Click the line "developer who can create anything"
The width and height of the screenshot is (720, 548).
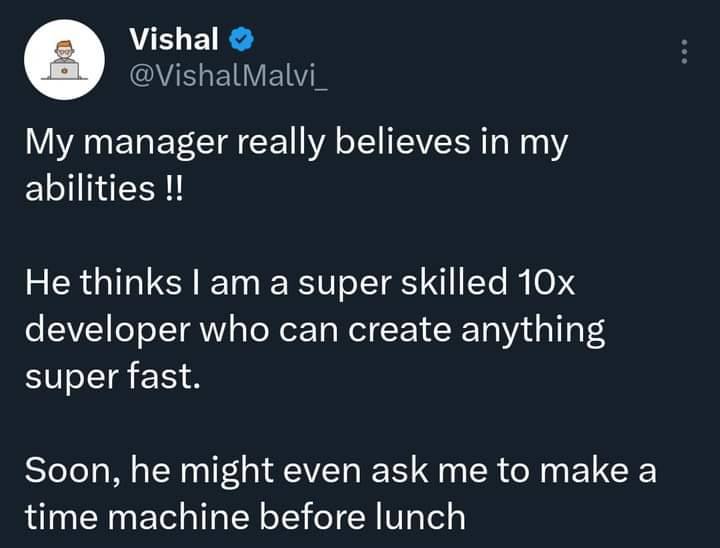tap(315, 331)
